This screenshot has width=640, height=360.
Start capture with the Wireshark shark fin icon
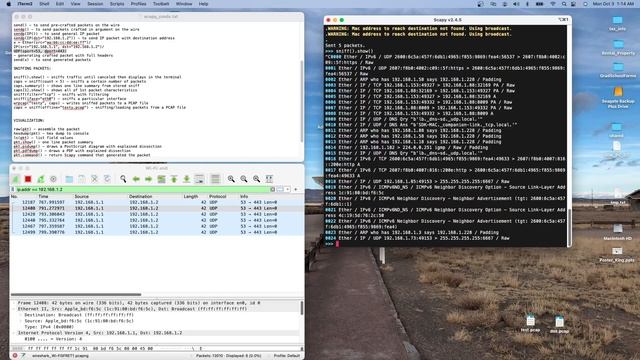click(16, 179)
